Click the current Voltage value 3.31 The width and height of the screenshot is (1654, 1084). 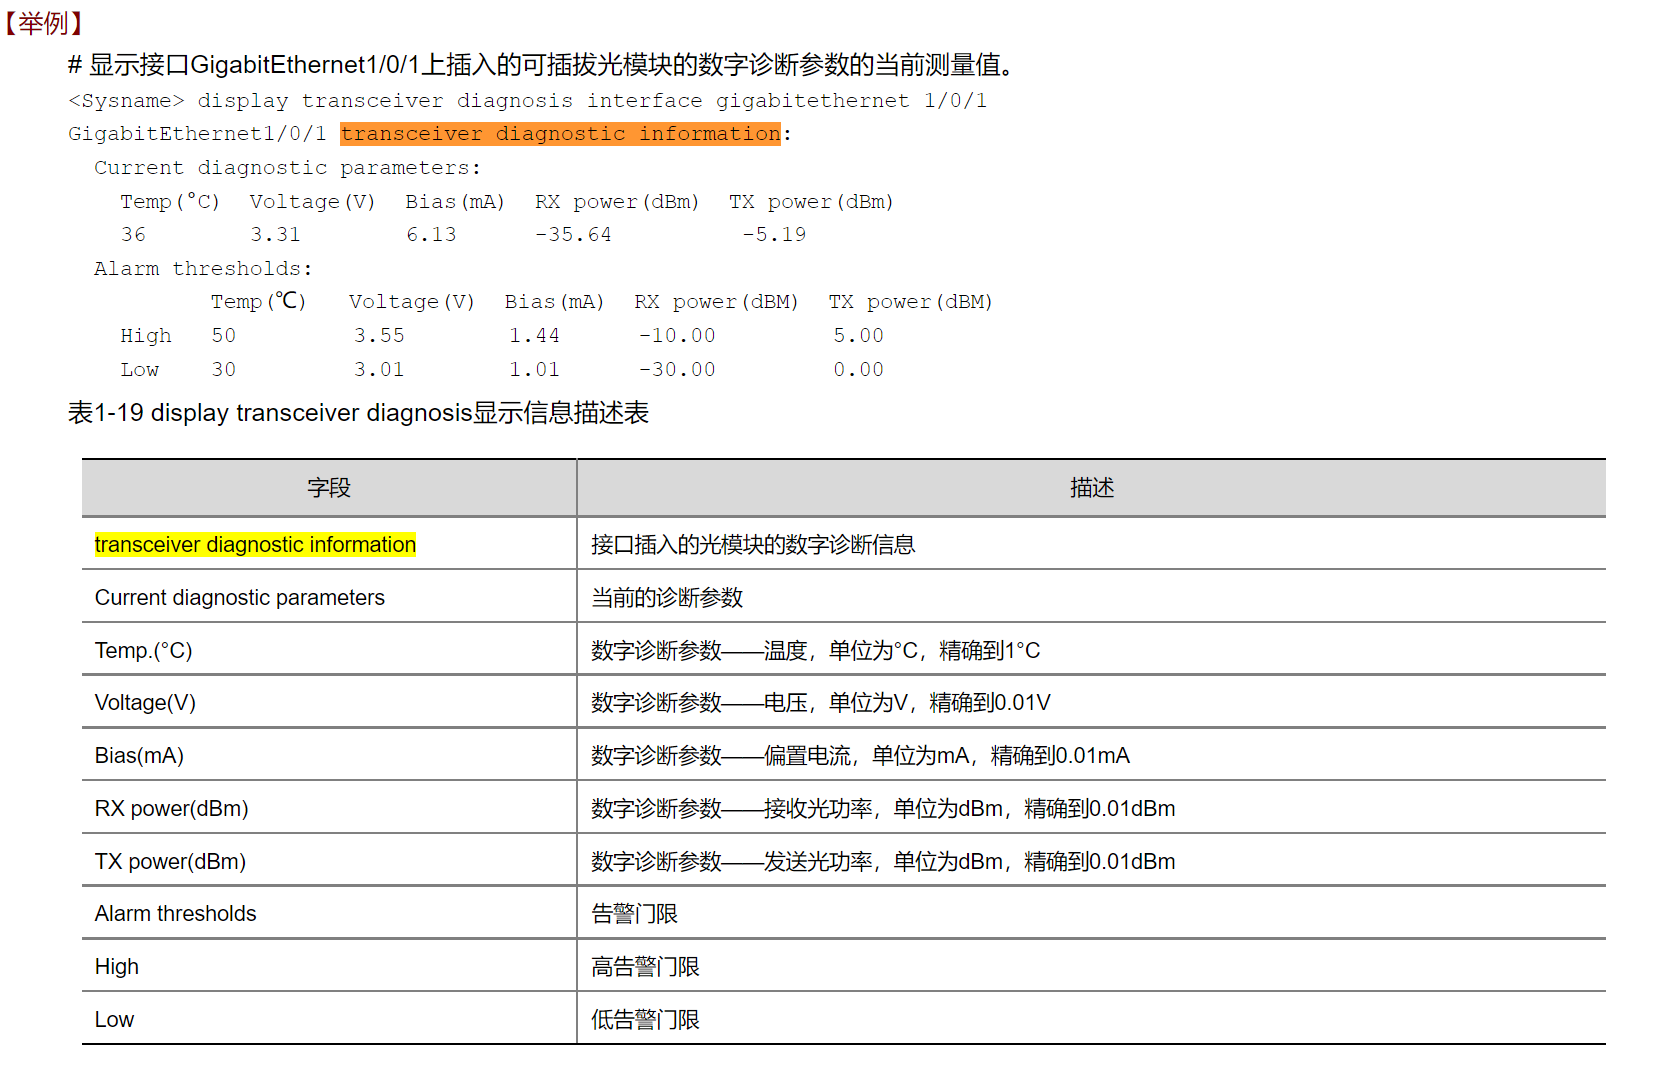pyautogui.click(x=275, y=235)
